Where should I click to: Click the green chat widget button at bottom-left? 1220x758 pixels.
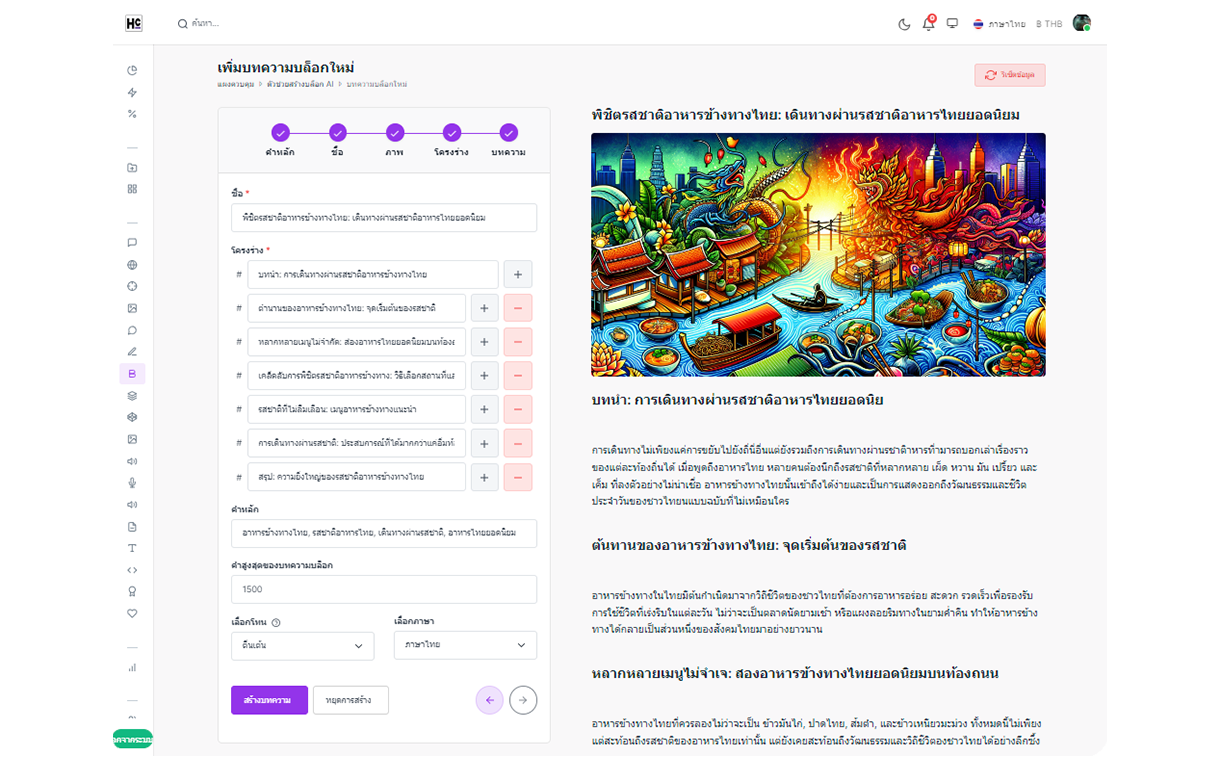[132, 739]
